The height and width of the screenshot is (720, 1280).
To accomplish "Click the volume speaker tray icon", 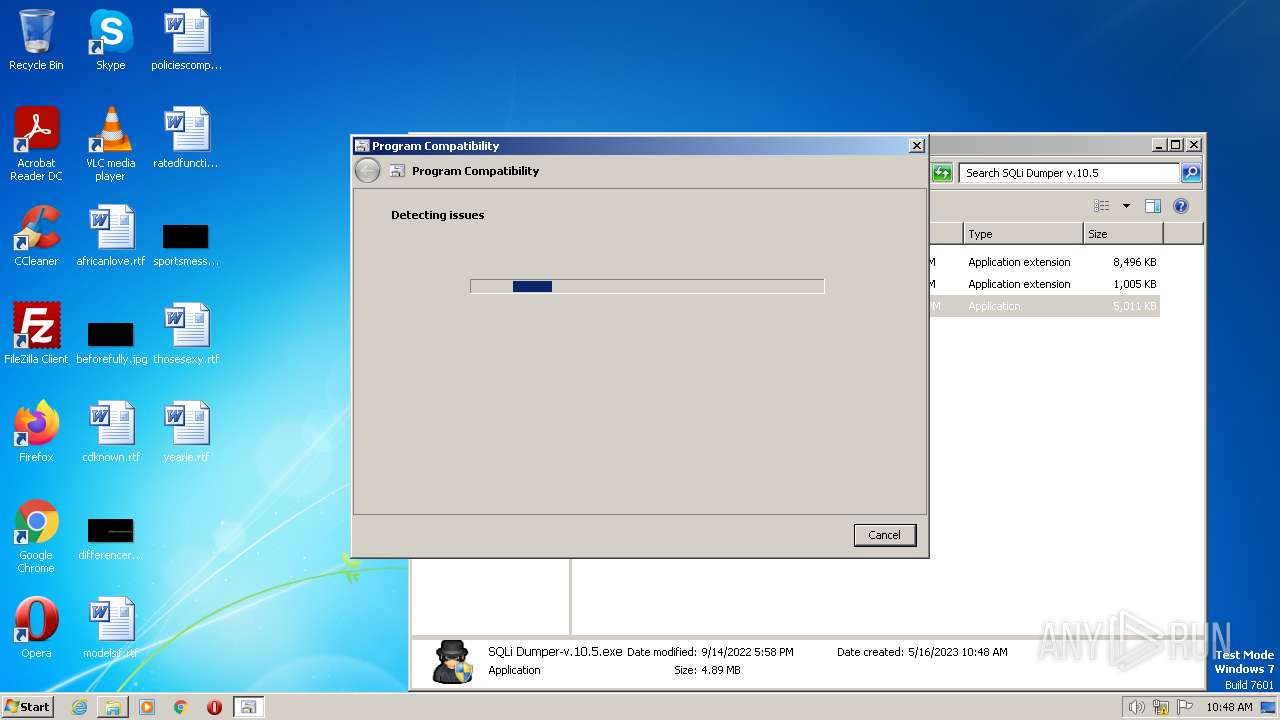I will click(1136, 707).
